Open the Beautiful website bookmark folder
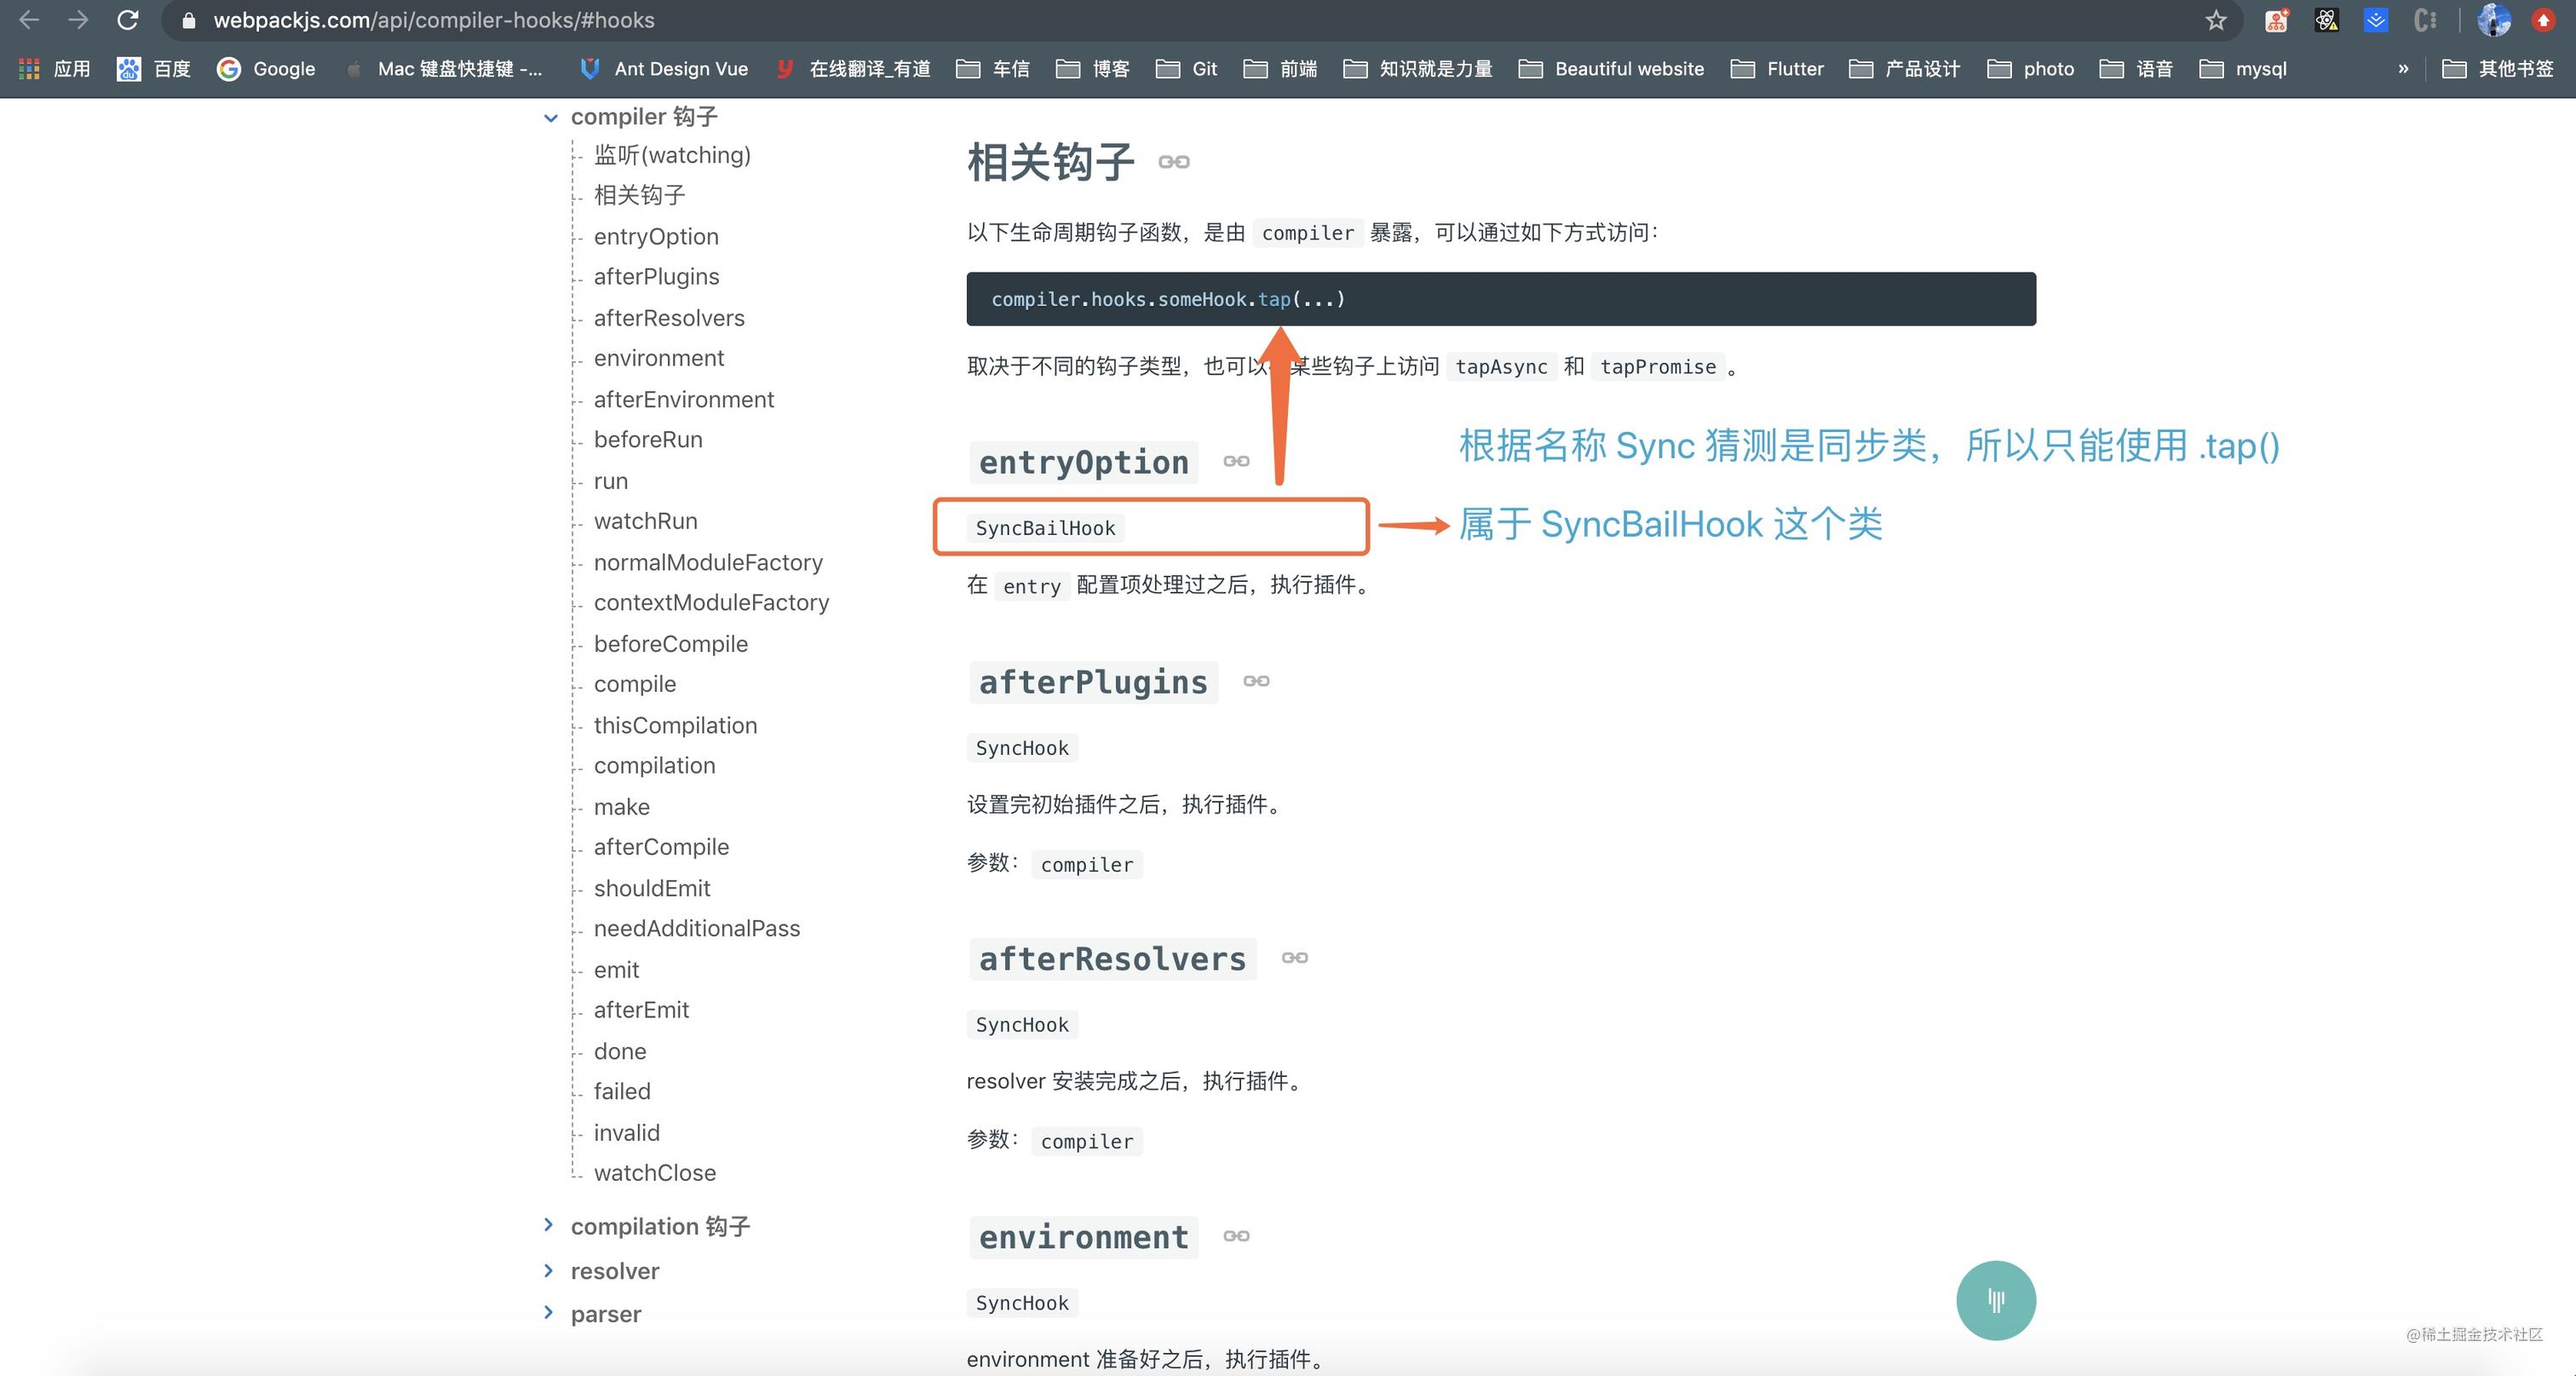The height and width of the screenshot is (1376, 2576). click(x=1611, y=68)
